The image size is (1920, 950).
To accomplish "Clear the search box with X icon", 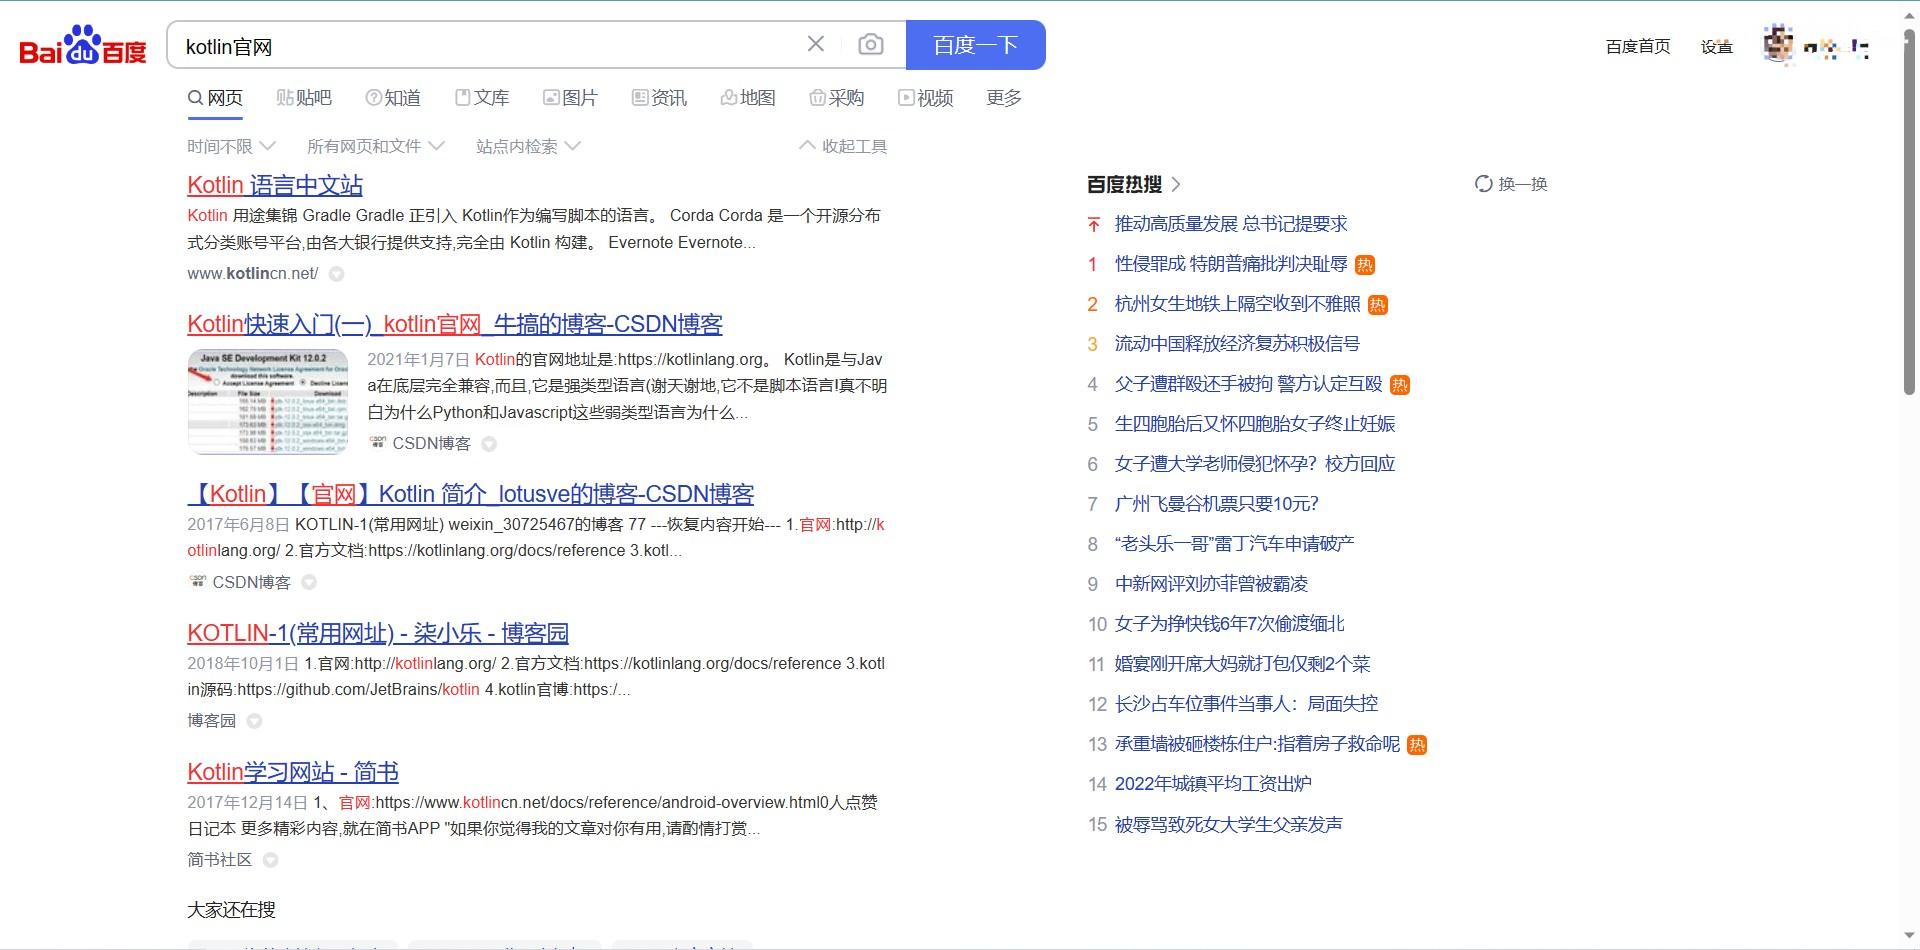I will point(816,44).
